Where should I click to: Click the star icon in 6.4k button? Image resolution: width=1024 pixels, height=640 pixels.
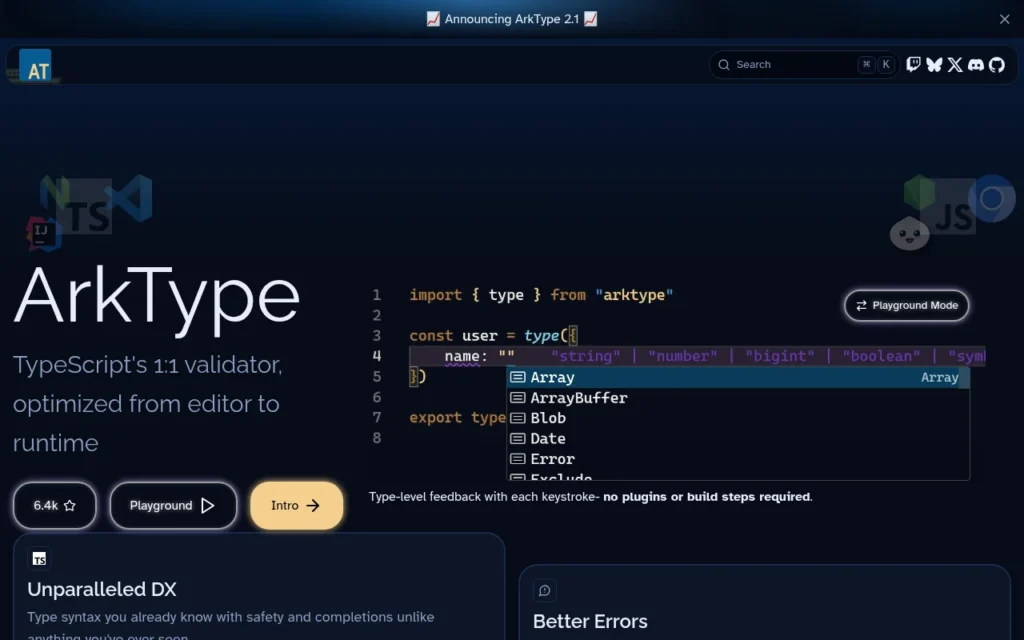(x=70, y=505)
